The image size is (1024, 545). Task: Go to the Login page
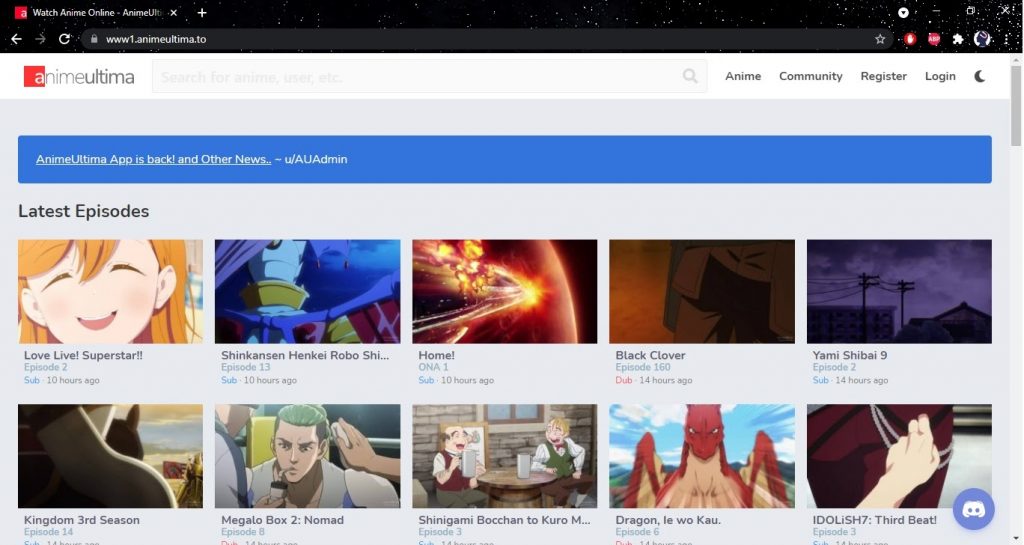click(x=940, y=76)
